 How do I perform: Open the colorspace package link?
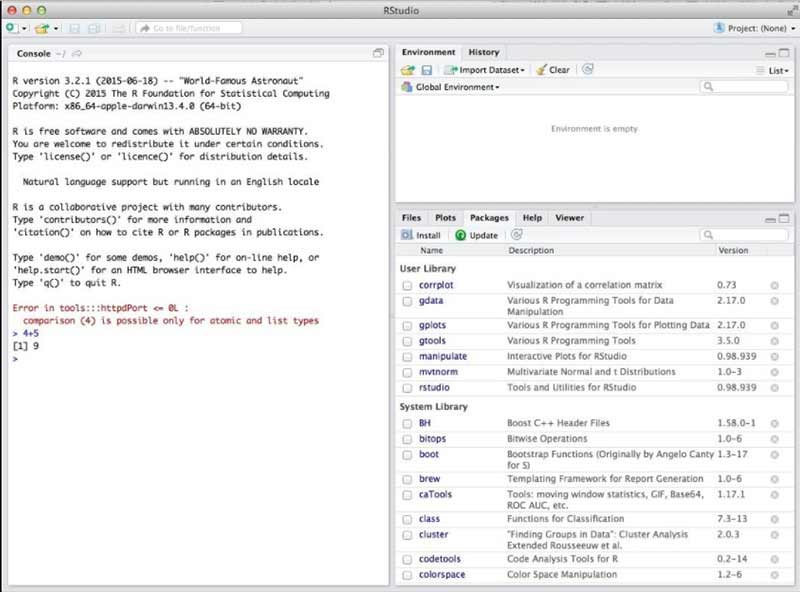click(x=442, y=575)
